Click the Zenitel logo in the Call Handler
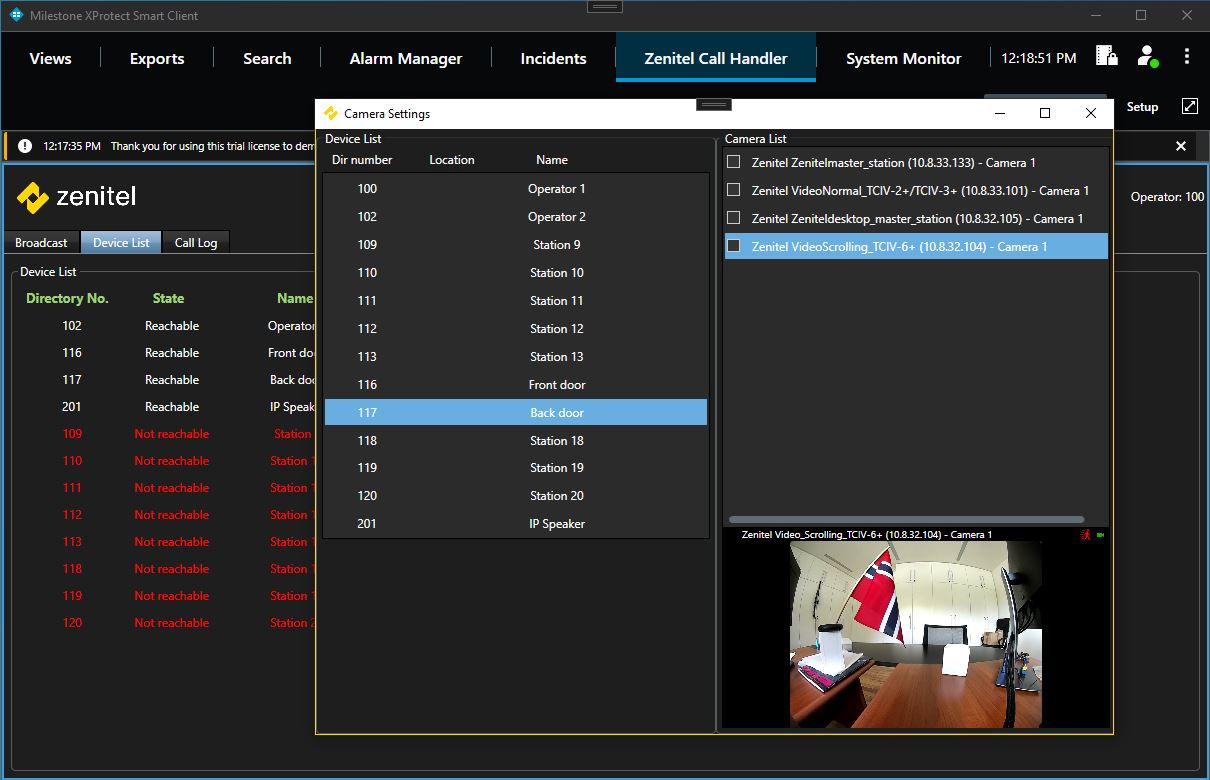 [76, 197]
